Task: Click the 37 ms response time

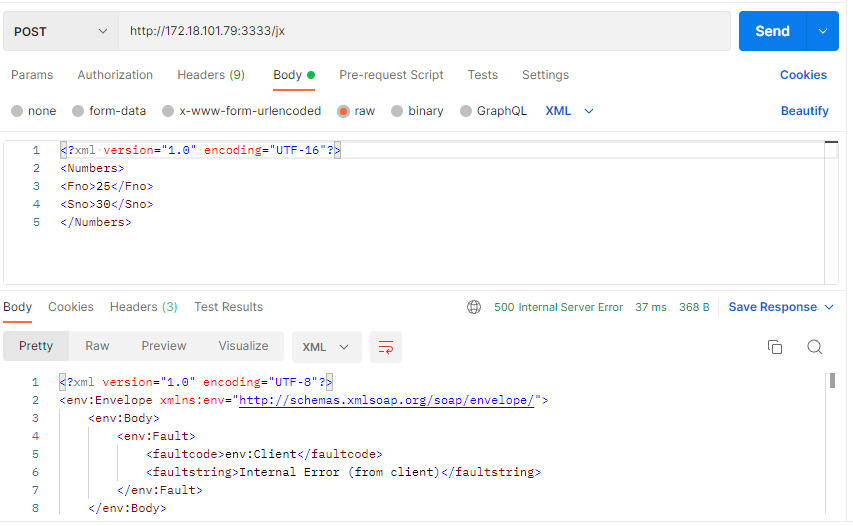Action: pos(651,307)
